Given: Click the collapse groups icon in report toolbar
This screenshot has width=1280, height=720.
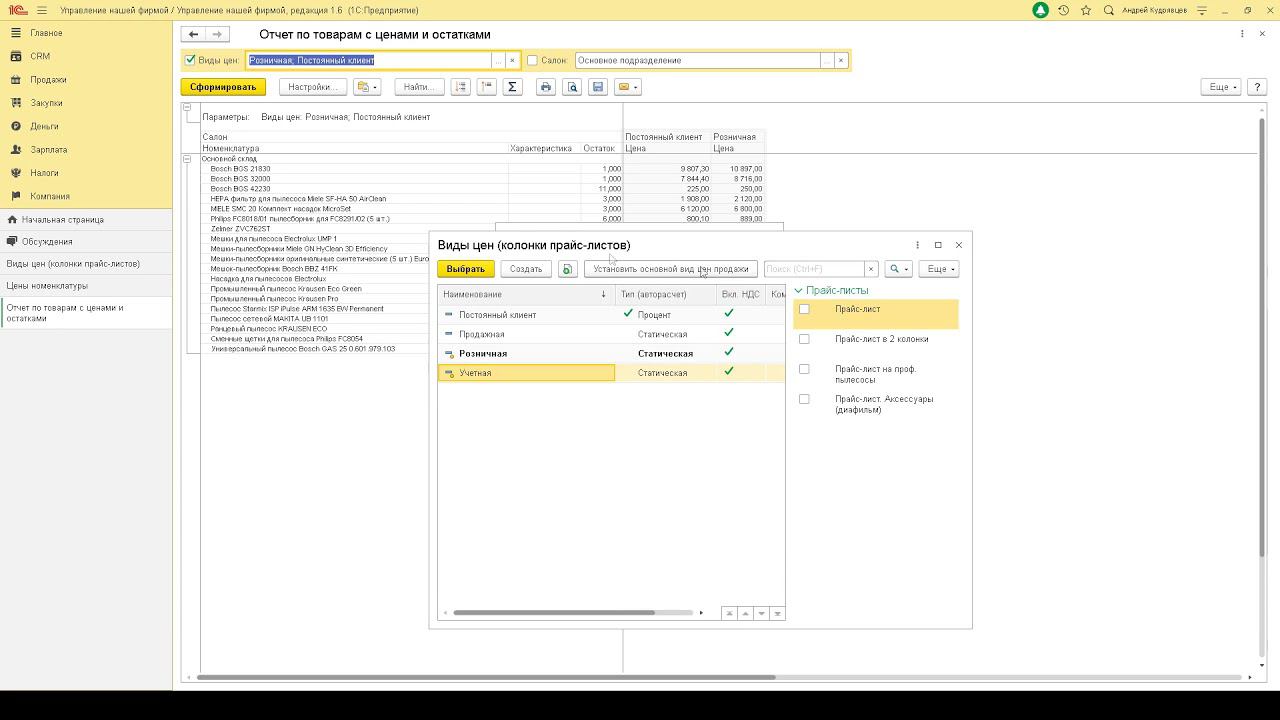Looking at the screenshot, I should 487,87.
